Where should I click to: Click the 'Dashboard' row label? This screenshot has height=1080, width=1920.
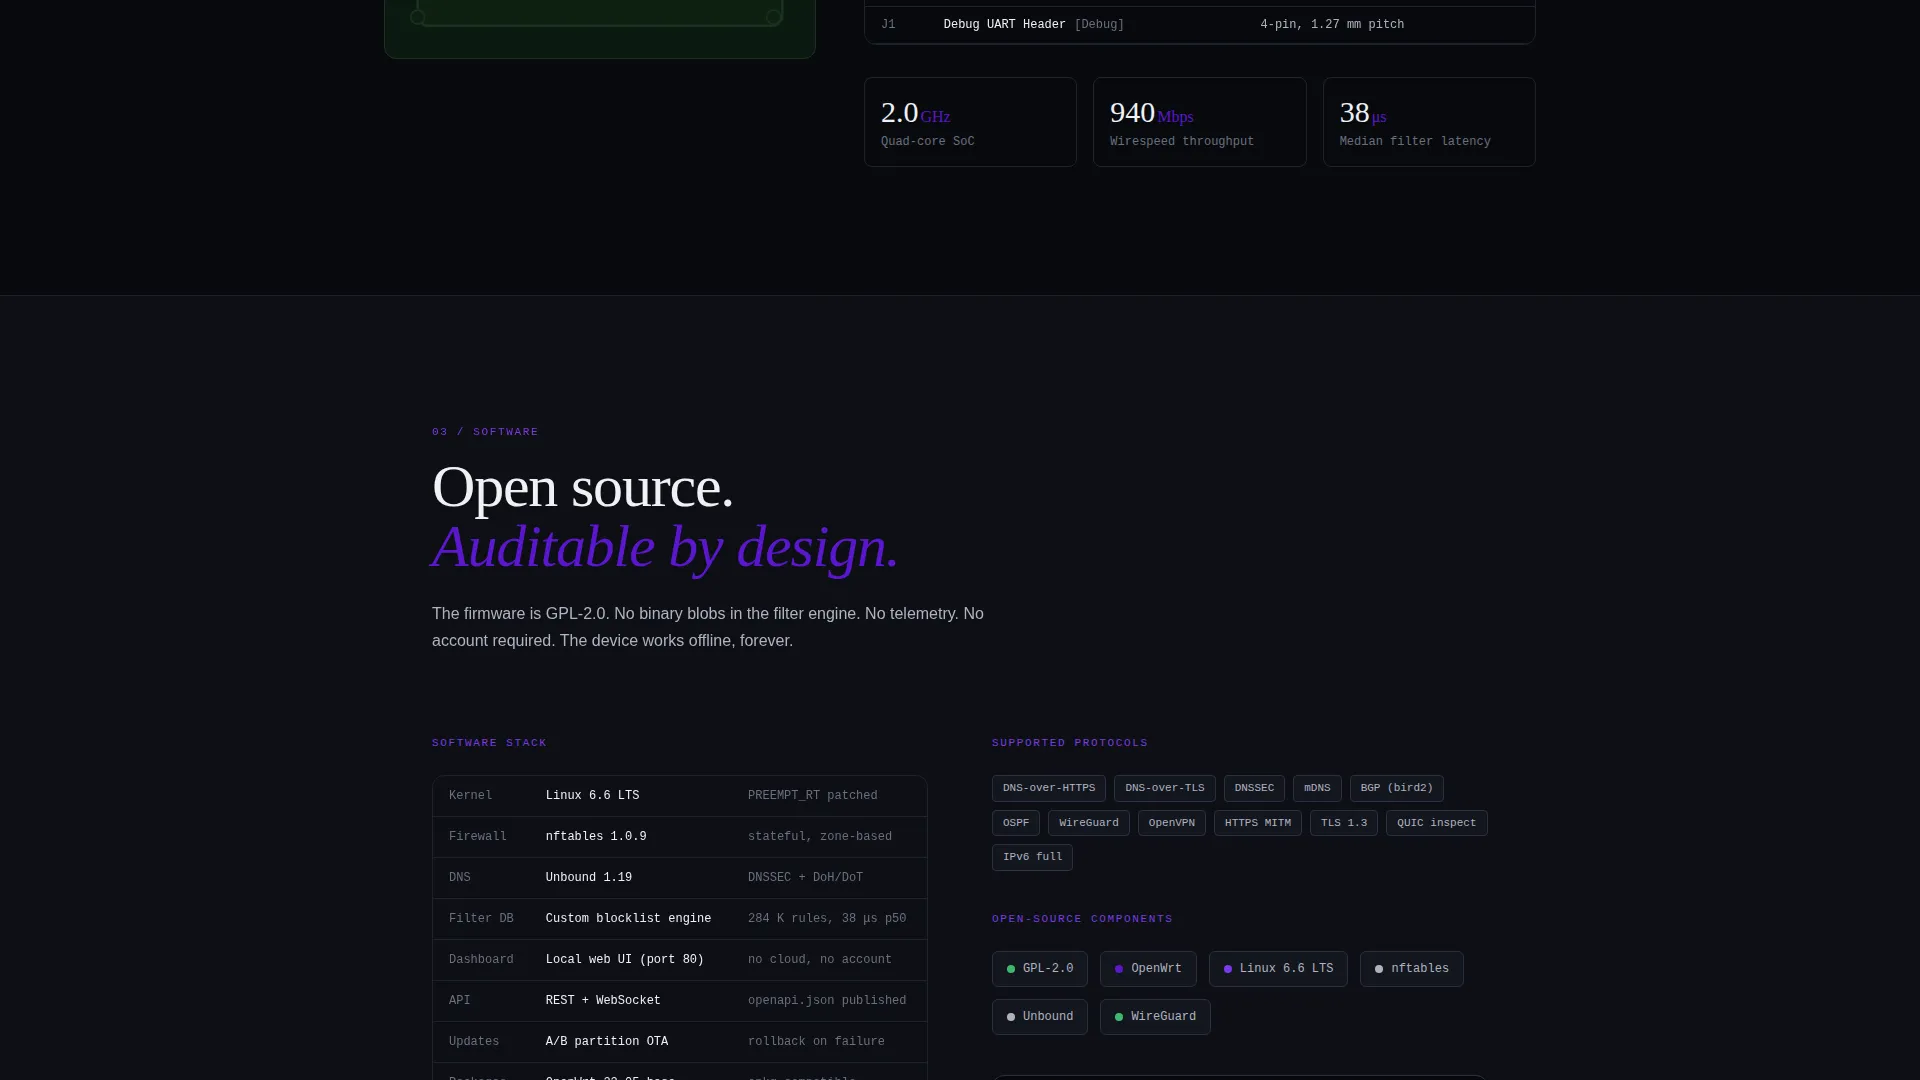[481, 960]
